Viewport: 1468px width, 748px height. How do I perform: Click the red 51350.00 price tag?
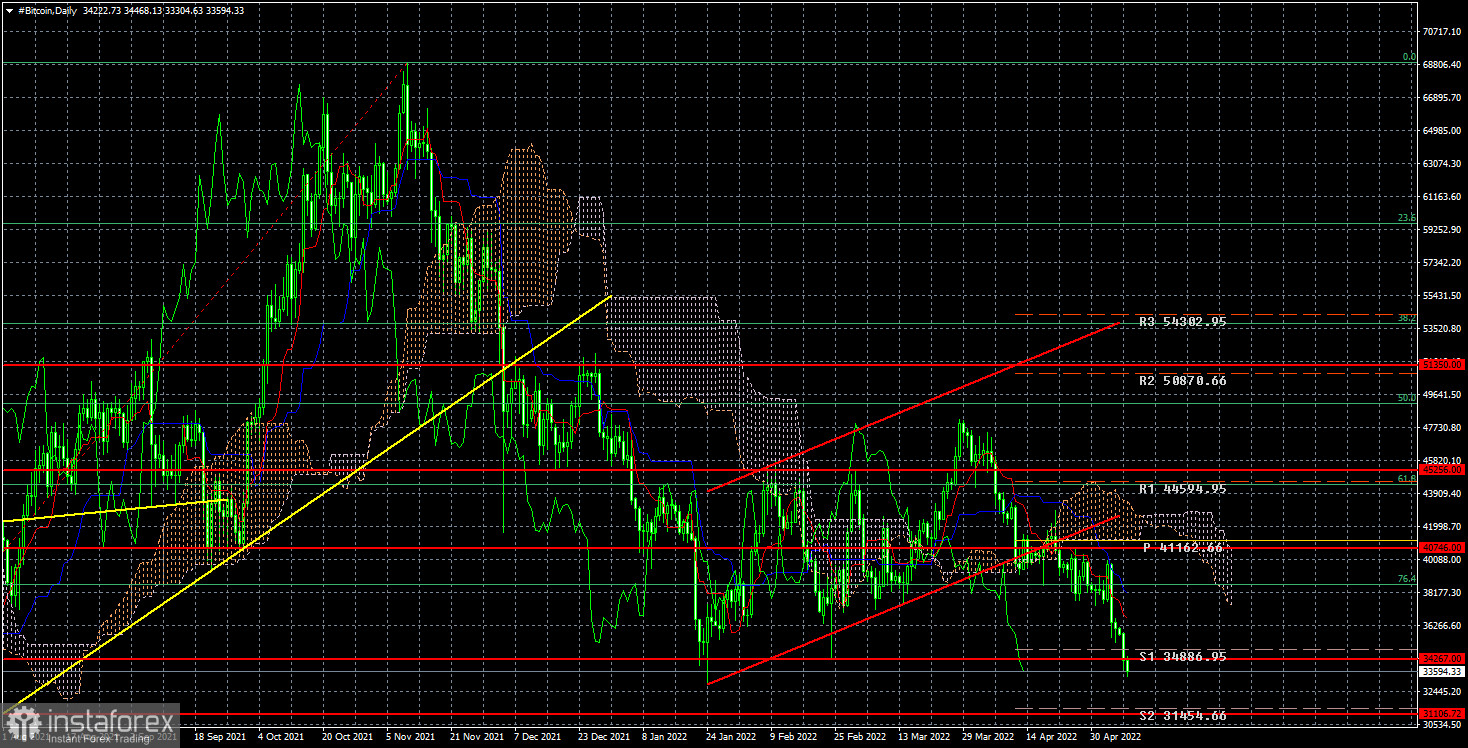pos(1443,365)
